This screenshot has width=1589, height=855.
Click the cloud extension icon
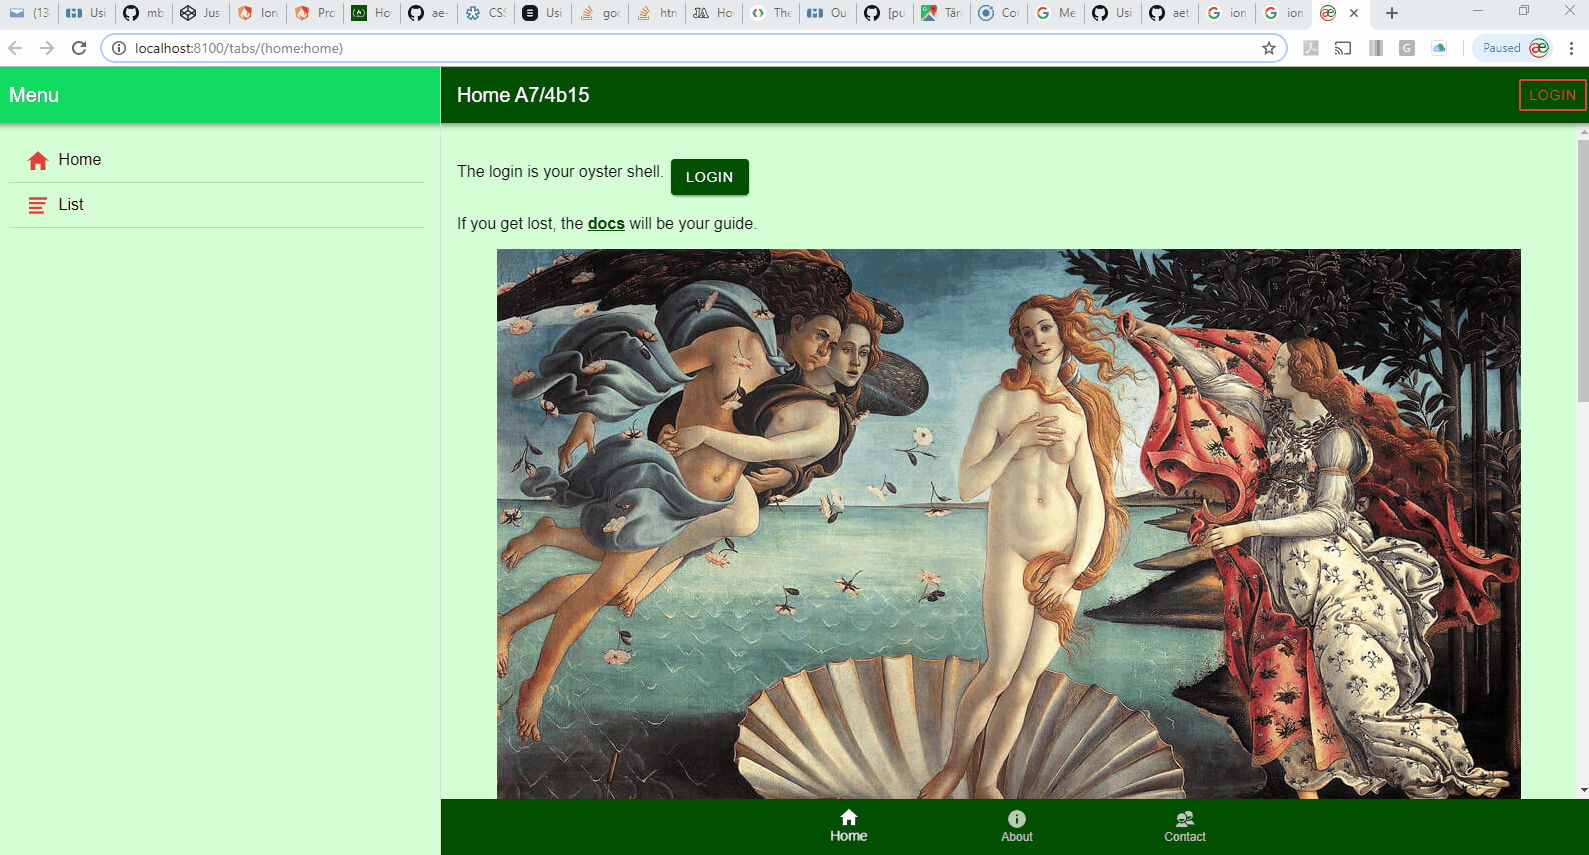(1439, 48)
